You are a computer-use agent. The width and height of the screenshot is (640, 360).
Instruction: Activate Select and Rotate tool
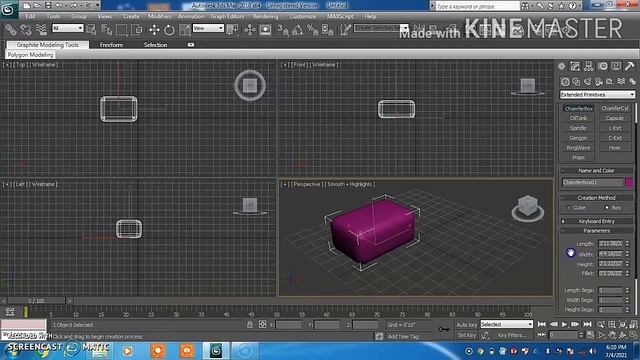tap(169, 29)
